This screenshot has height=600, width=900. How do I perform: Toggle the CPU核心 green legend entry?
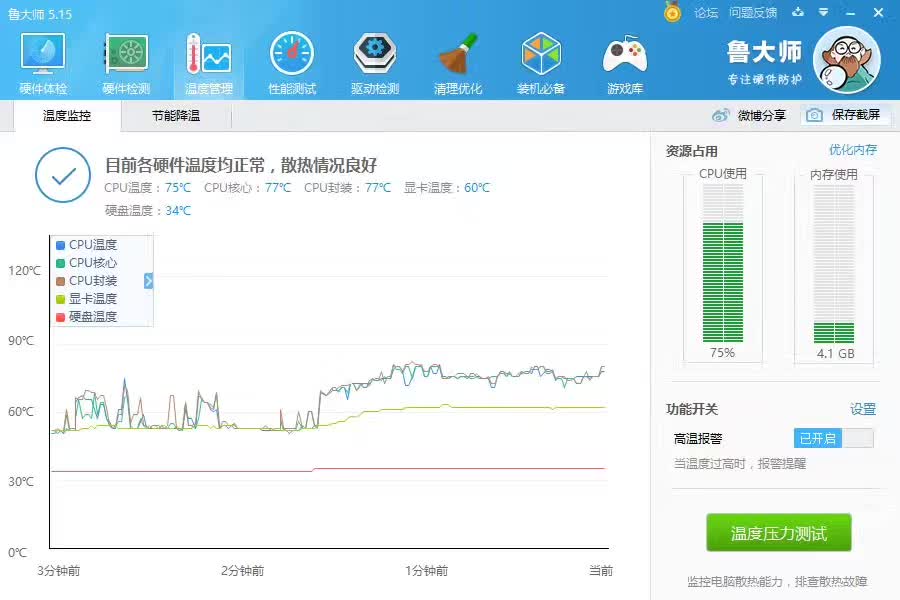87,263
